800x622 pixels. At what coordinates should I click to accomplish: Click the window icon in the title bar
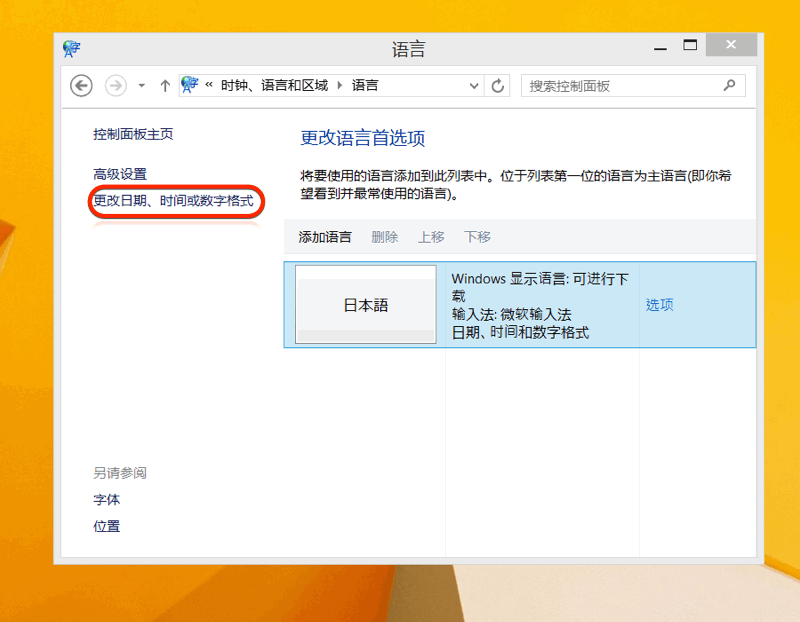[71, 48]
